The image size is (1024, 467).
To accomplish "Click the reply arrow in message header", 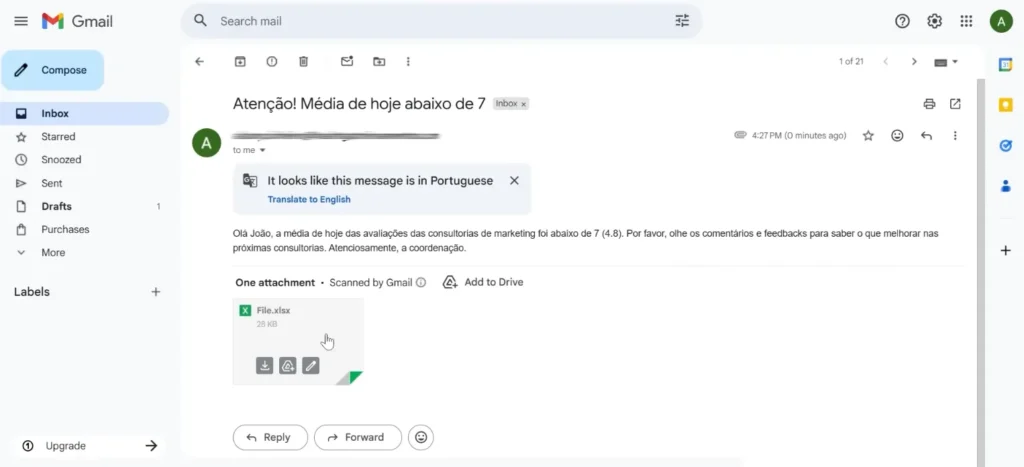I will (926, 136).
